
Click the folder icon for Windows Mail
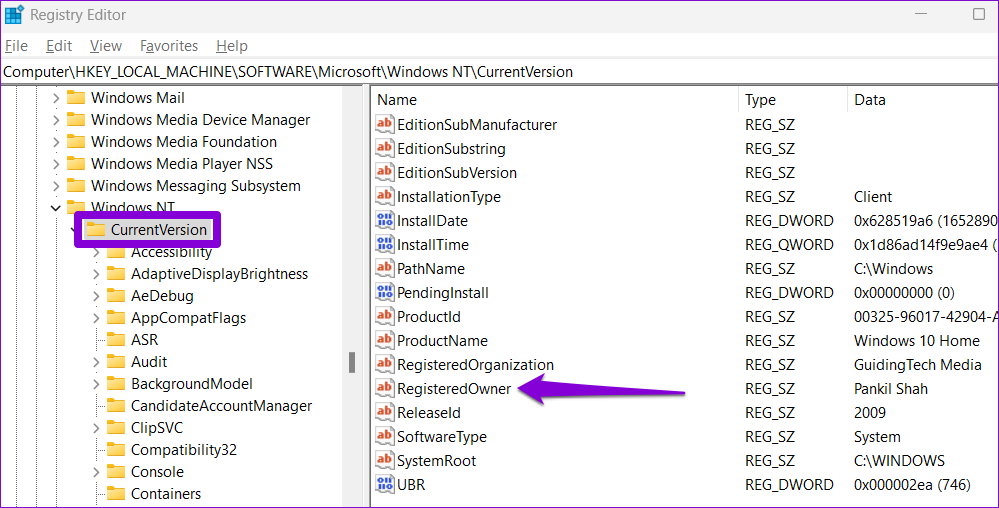tap(76, 98)
